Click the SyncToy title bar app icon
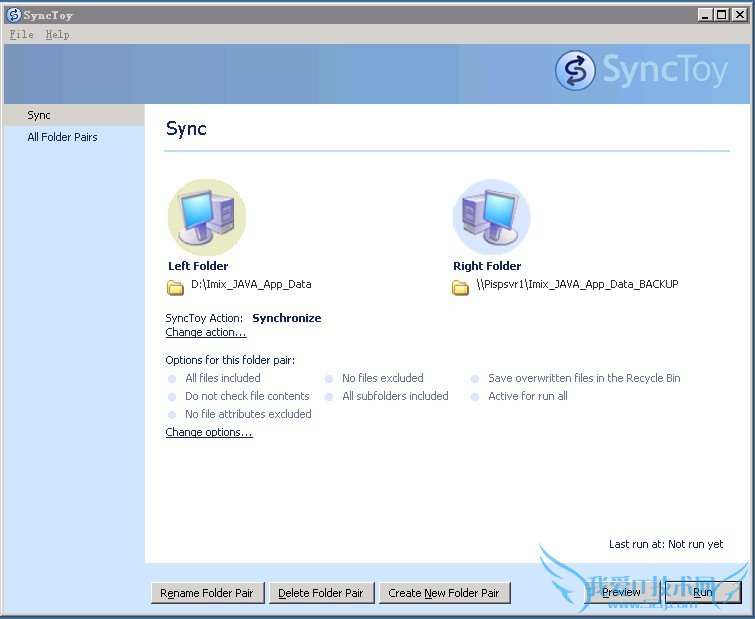755x619 pixels. click(x=13, y=15)
